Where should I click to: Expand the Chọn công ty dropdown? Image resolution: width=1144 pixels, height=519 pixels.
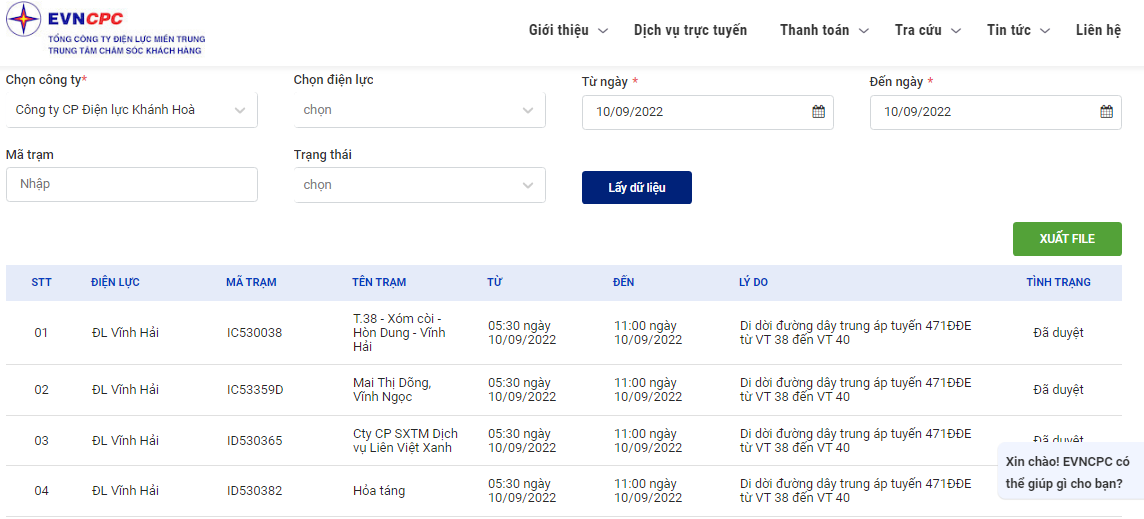click(x=131, y=110)
